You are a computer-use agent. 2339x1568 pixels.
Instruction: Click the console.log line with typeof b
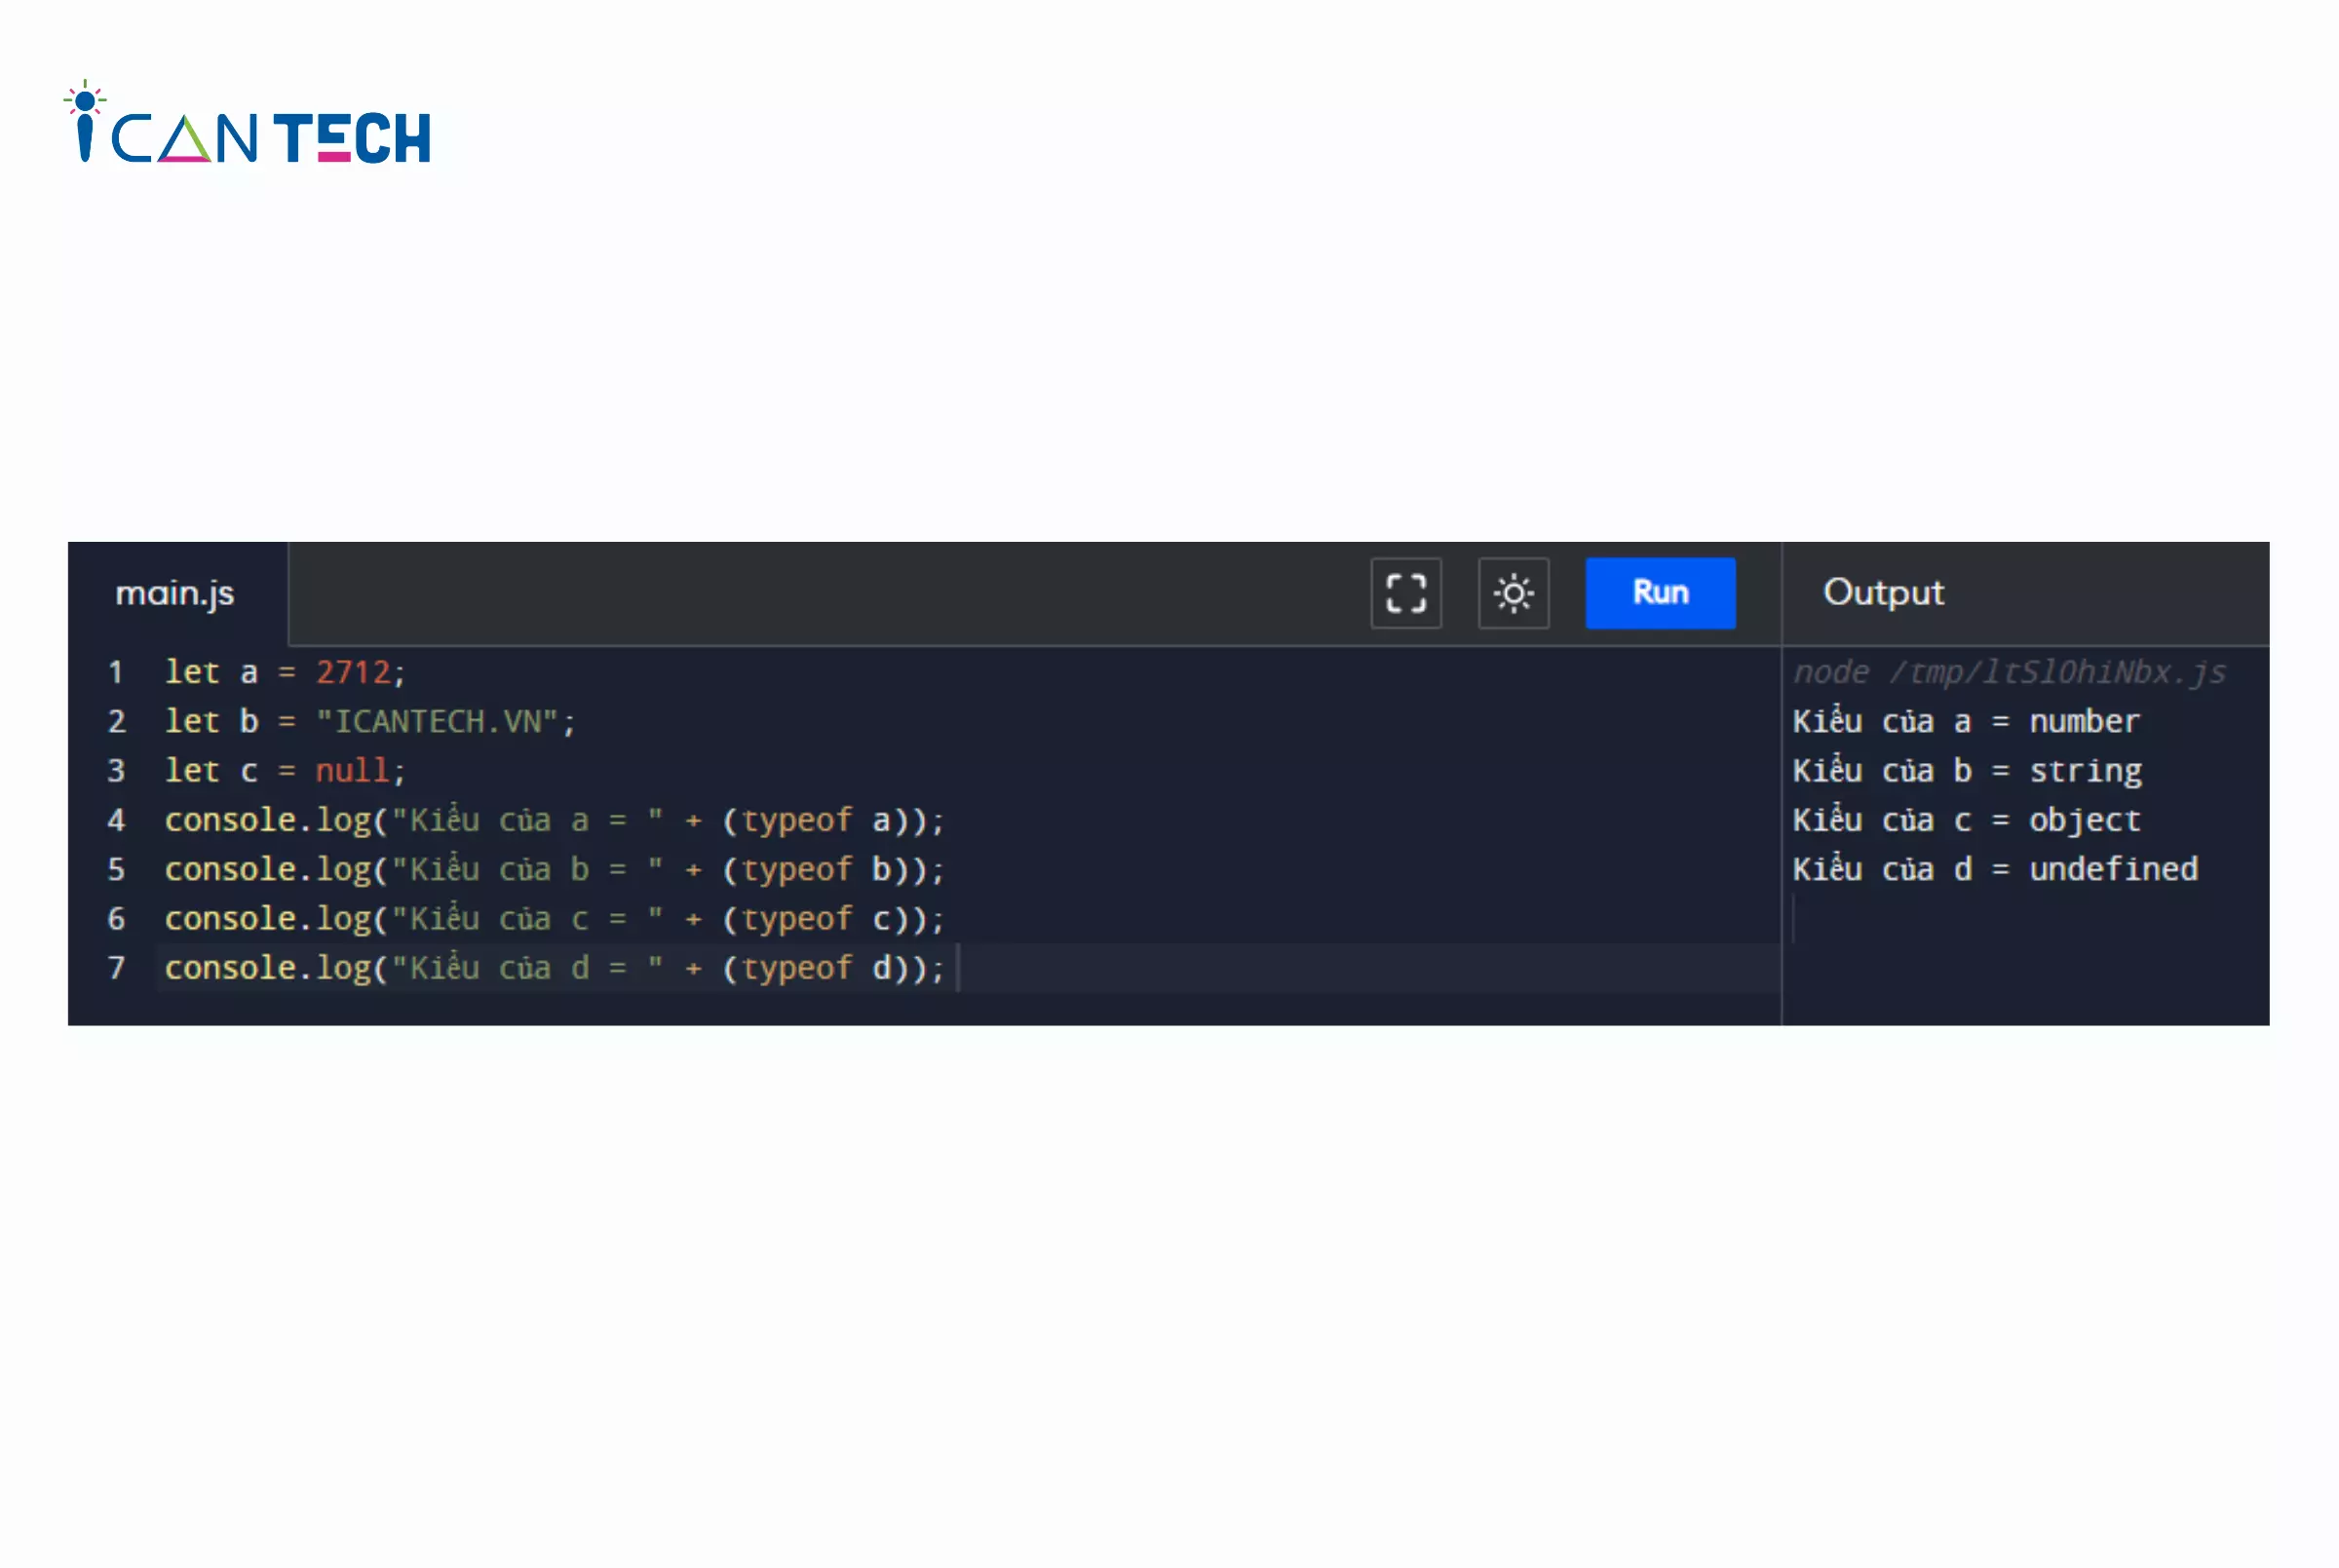[x=554, y=869]
